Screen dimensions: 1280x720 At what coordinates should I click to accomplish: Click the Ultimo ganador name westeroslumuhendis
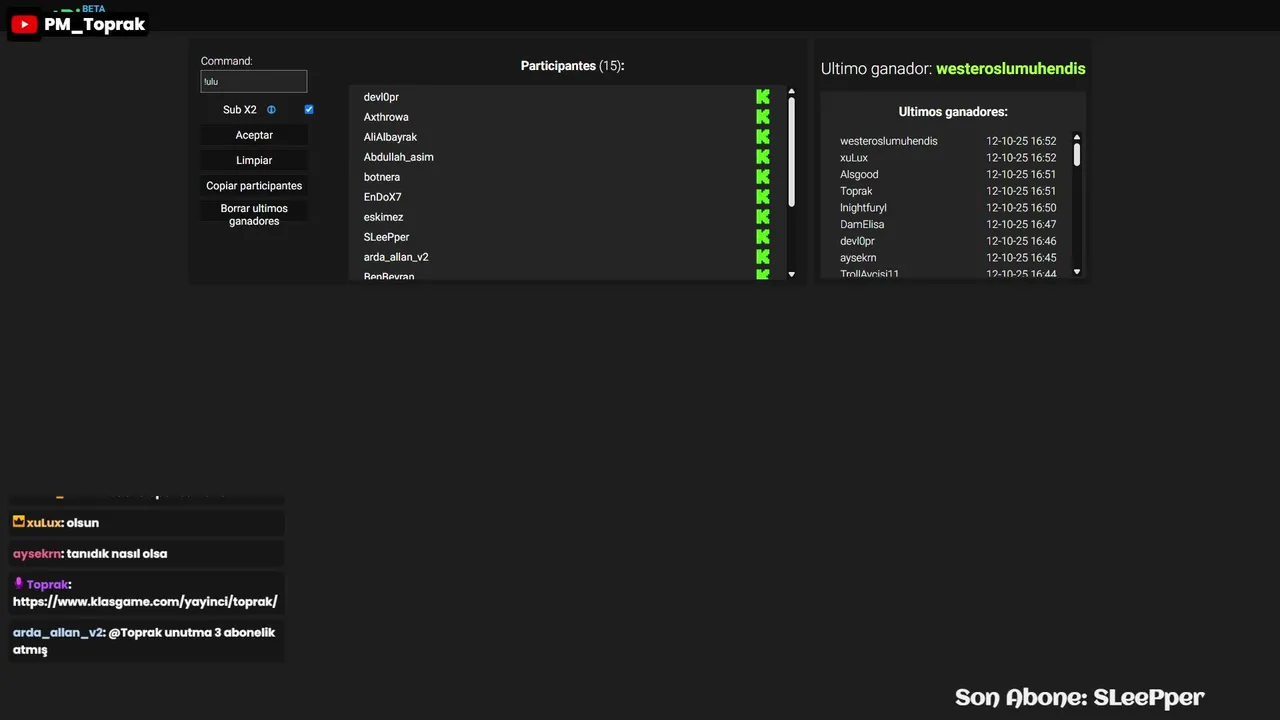click(1010, 69)
